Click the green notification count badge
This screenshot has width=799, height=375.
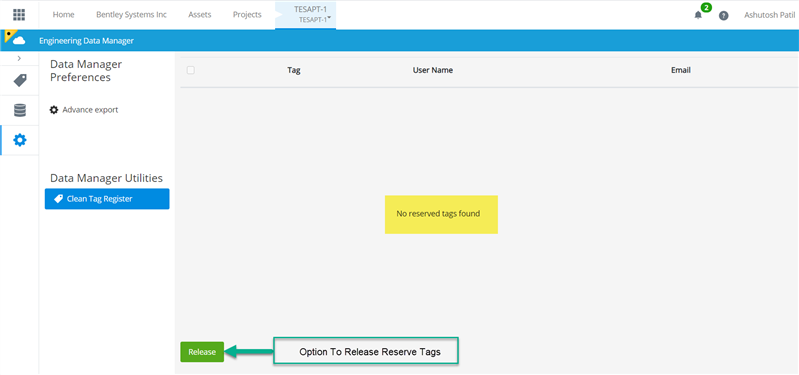(706, 8)
